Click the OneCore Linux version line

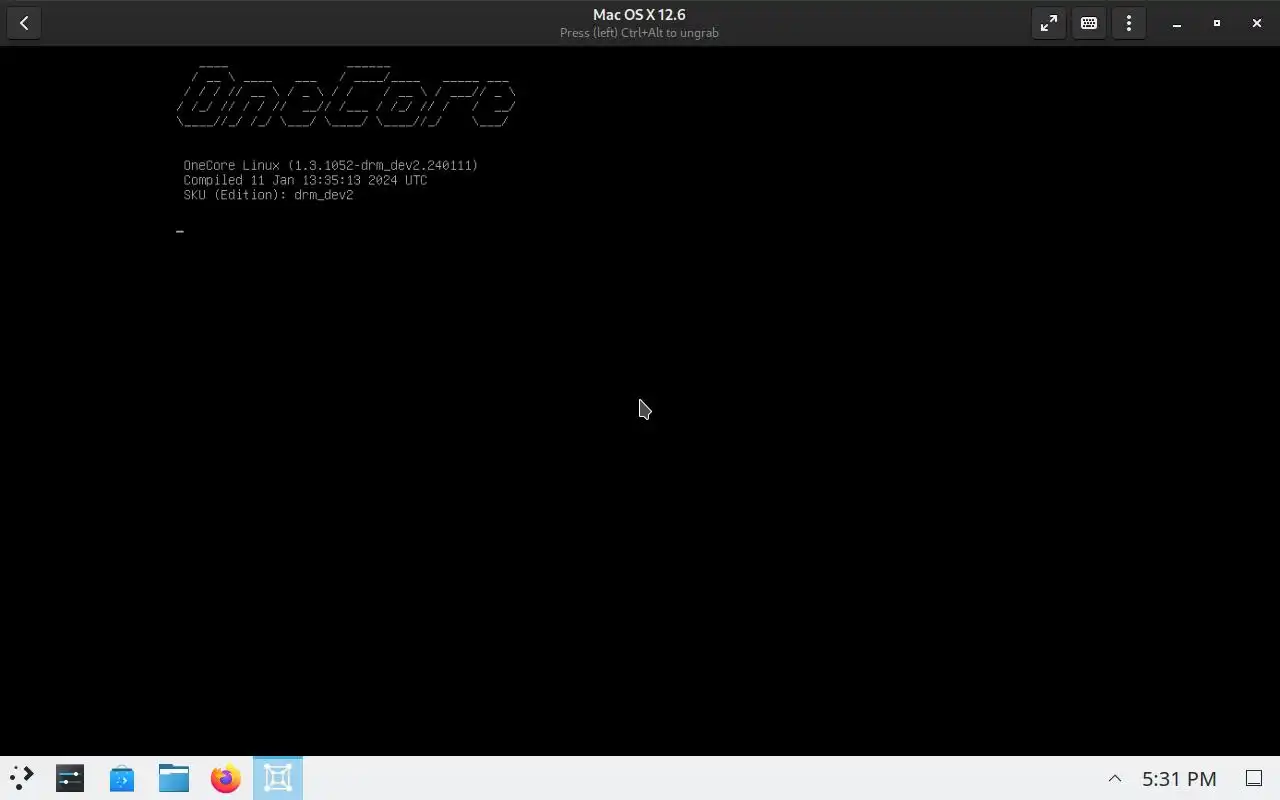click(x=331, y=165)
